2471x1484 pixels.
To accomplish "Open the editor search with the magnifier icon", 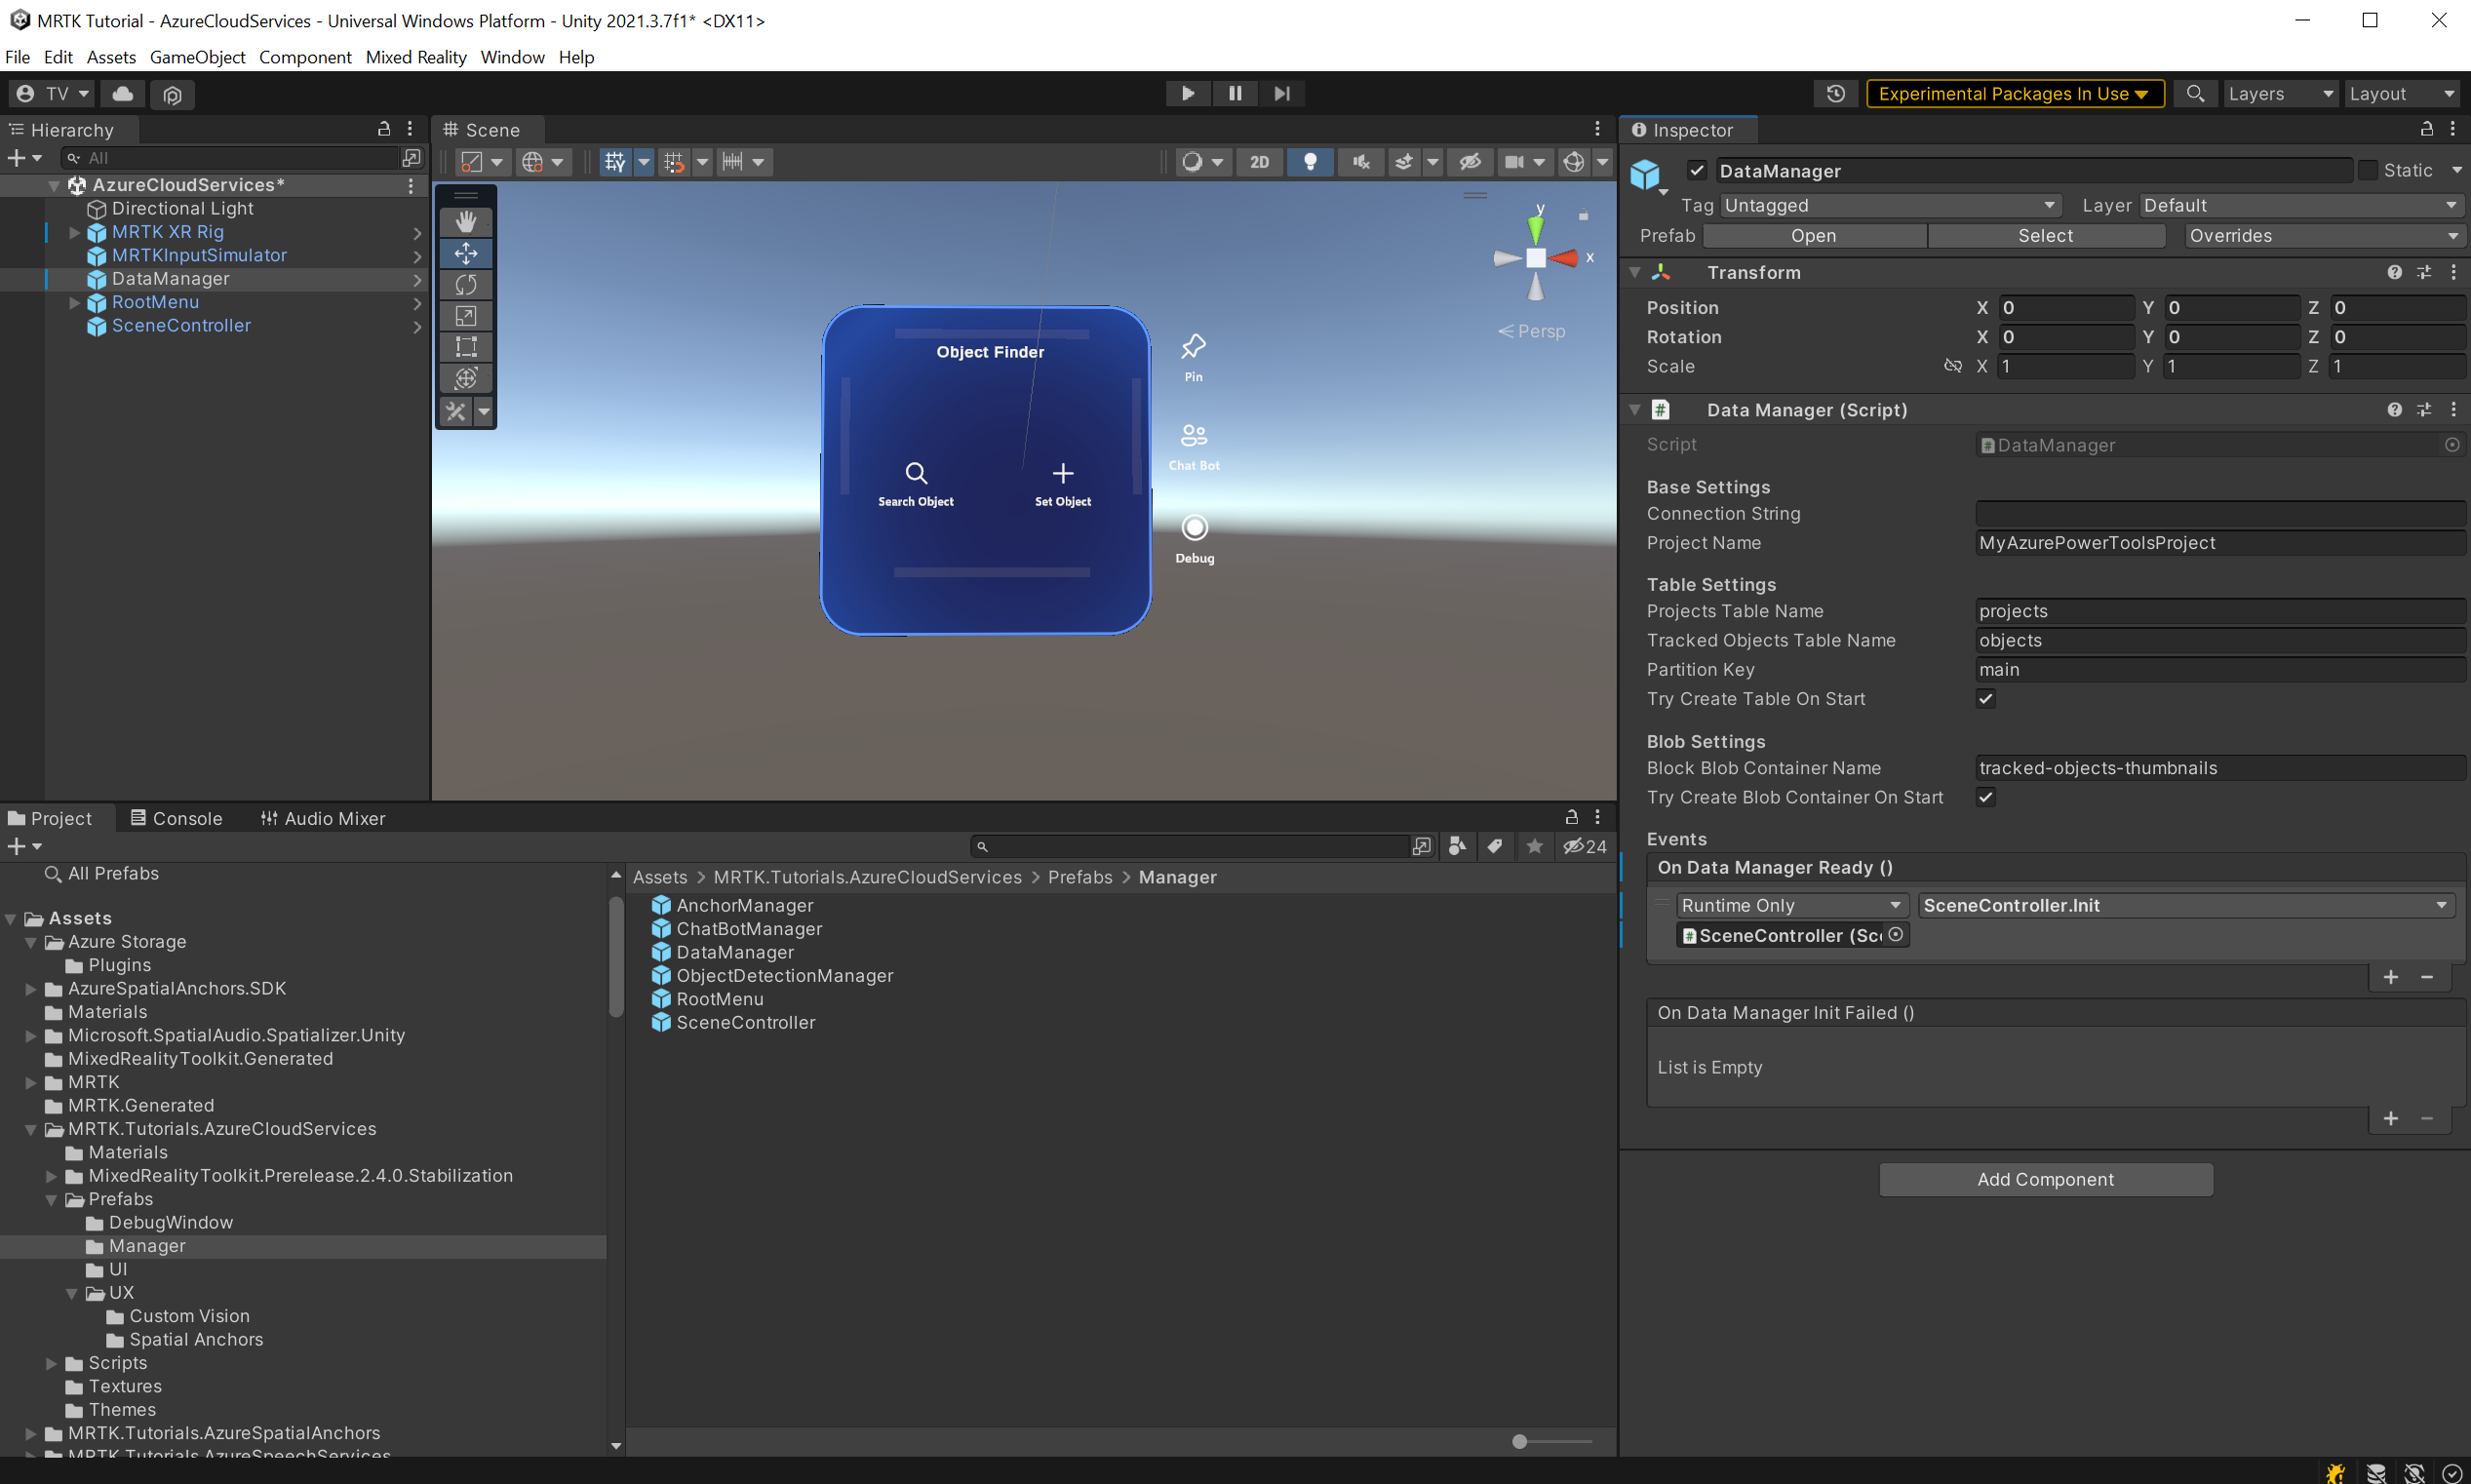I will pos(2196,93).
